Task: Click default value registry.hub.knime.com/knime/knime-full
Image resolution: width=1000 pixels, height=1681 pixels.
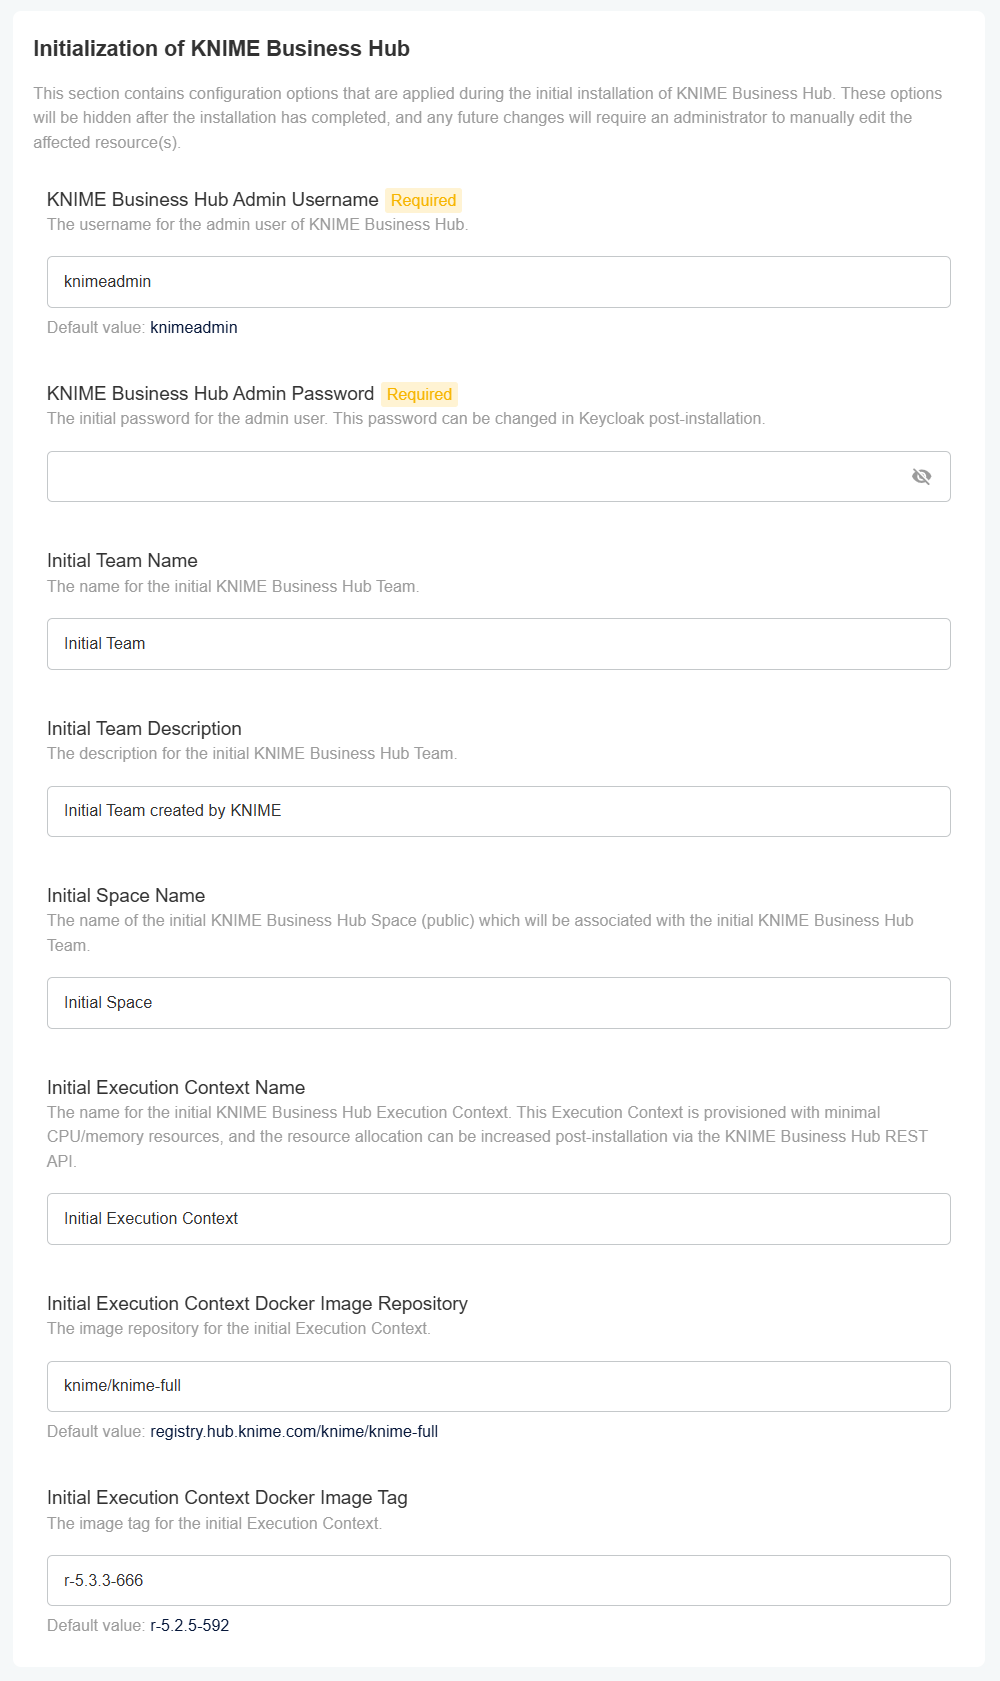Action: (294, 1432)
